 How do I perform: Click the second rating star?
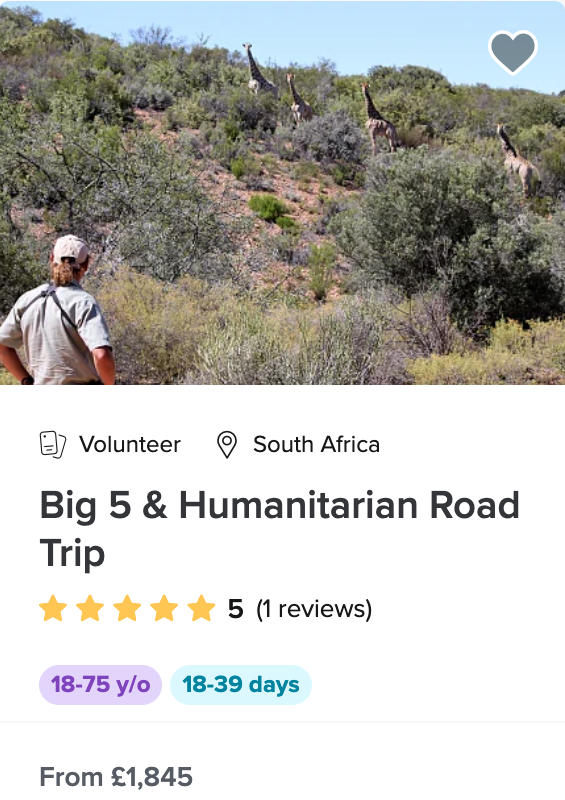pyautogui.click(x=90, y=608)
